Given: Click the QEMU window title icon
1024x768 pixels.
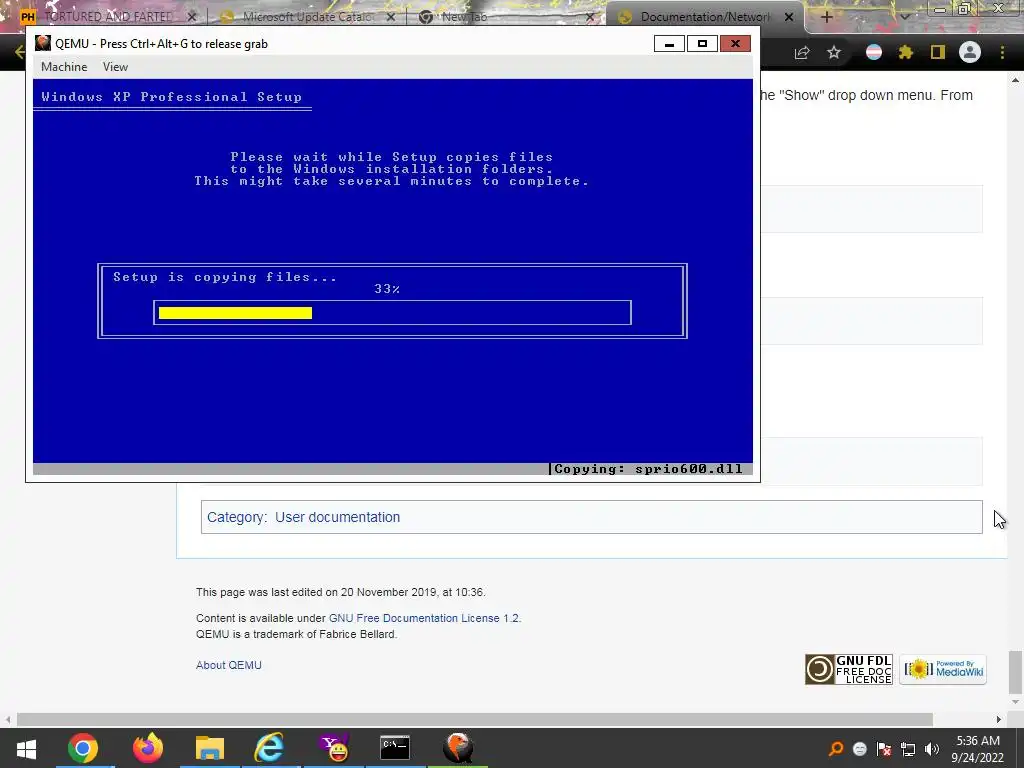Looking at the screenshot, I should click(43, 43).
